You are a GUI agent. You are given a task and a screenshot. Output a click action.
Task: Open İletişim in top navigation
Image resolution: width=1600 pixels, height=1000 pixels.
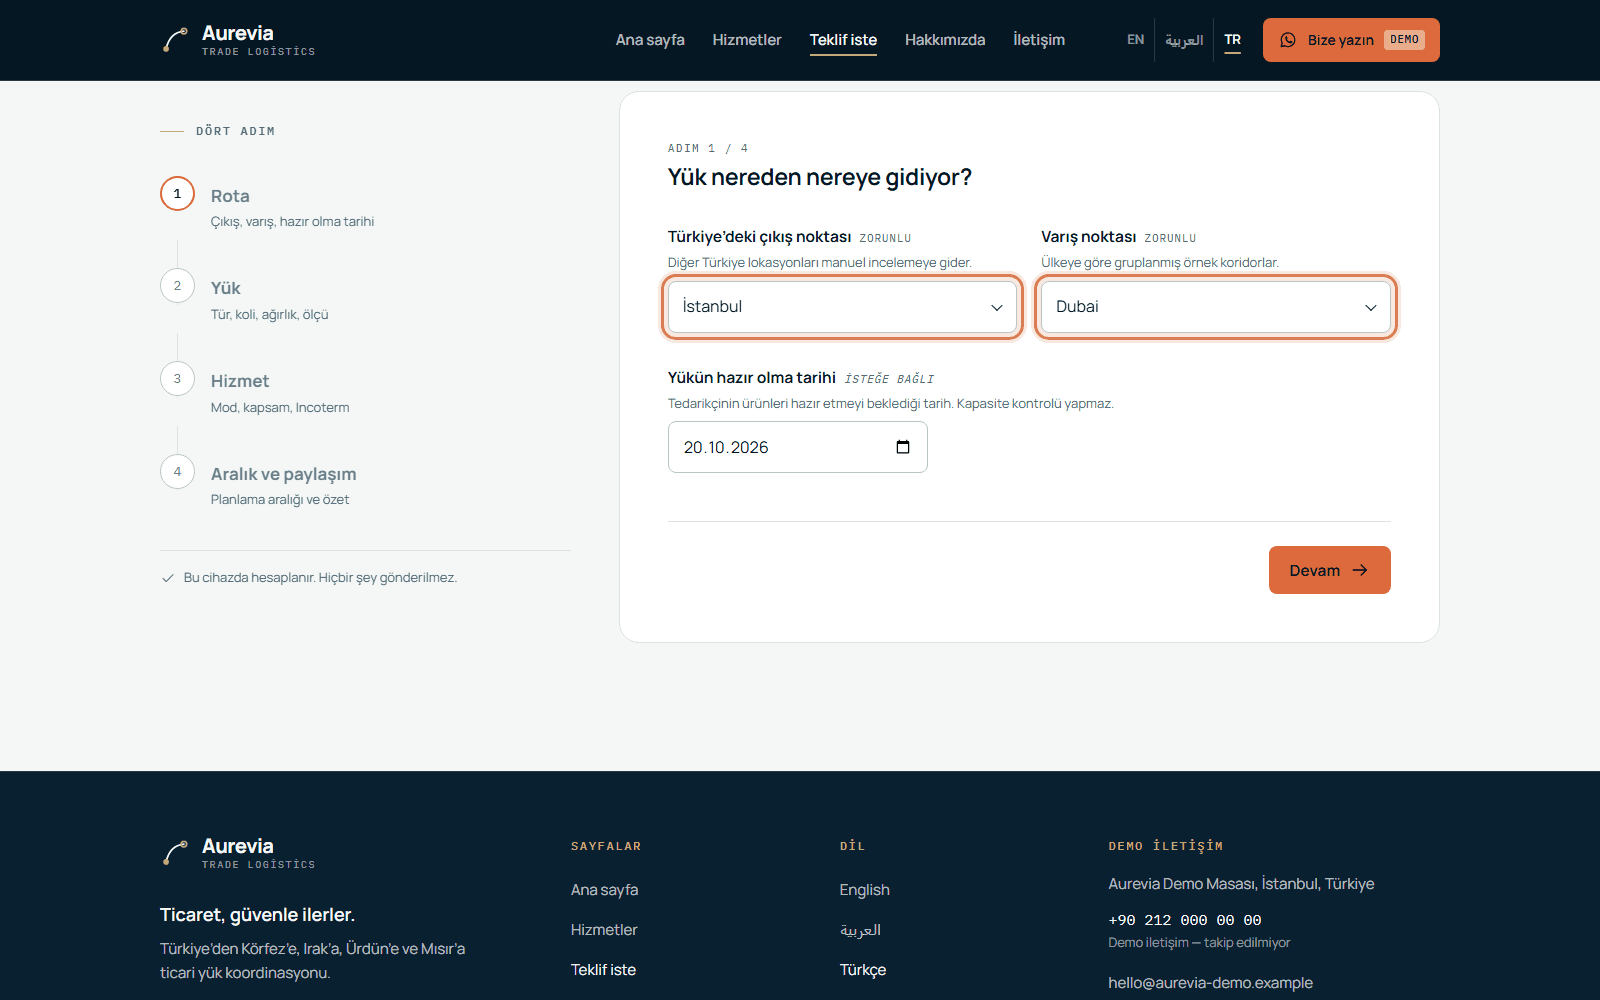(x=1039, y=40)
